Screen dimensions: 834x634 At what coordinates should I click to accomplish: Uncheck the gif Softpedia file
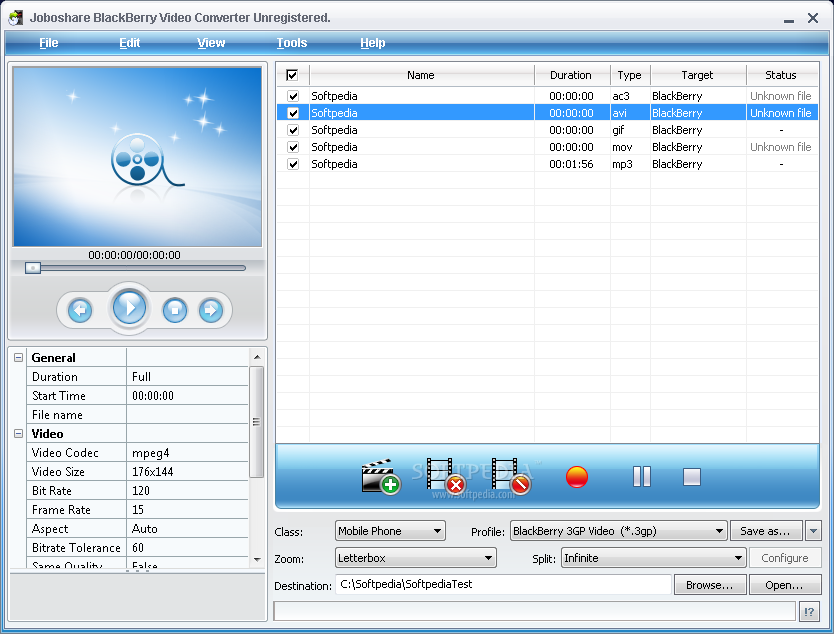(293, 130)
